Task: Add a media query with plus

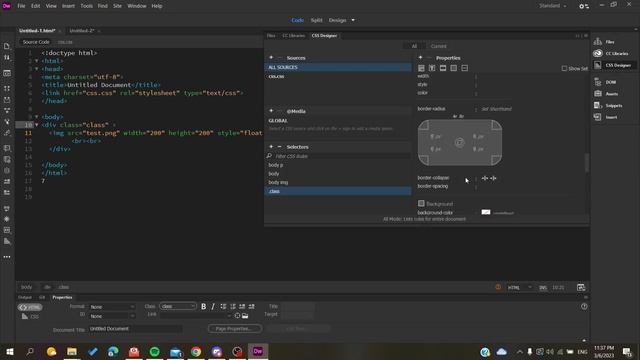Action: click(x=271, y=111)
